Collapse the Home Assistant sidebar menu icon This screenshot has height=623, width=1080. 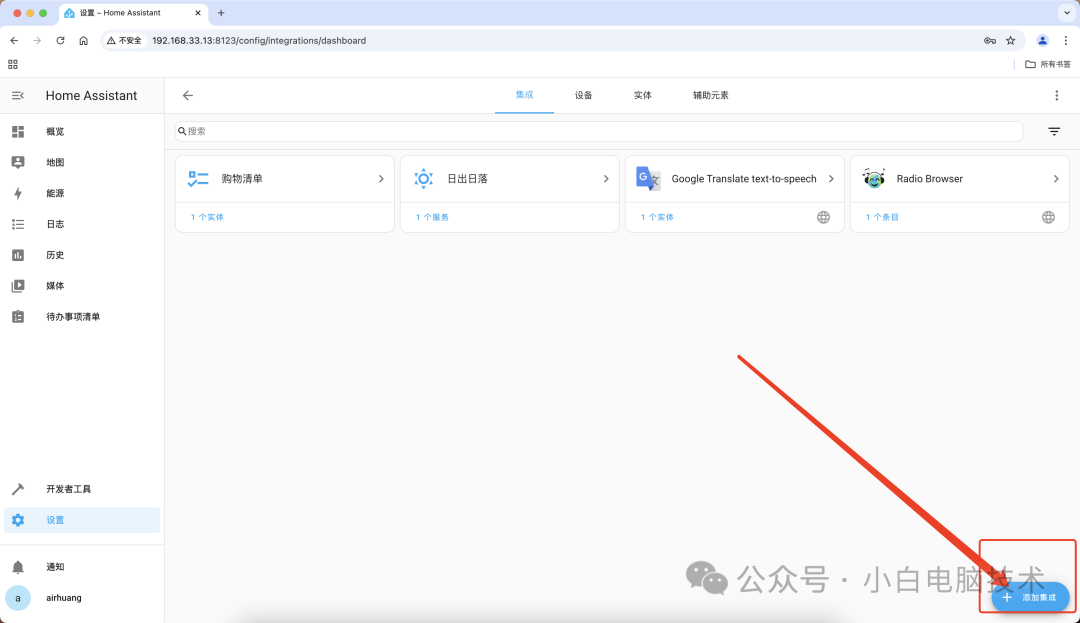click(x=18, y=96)
